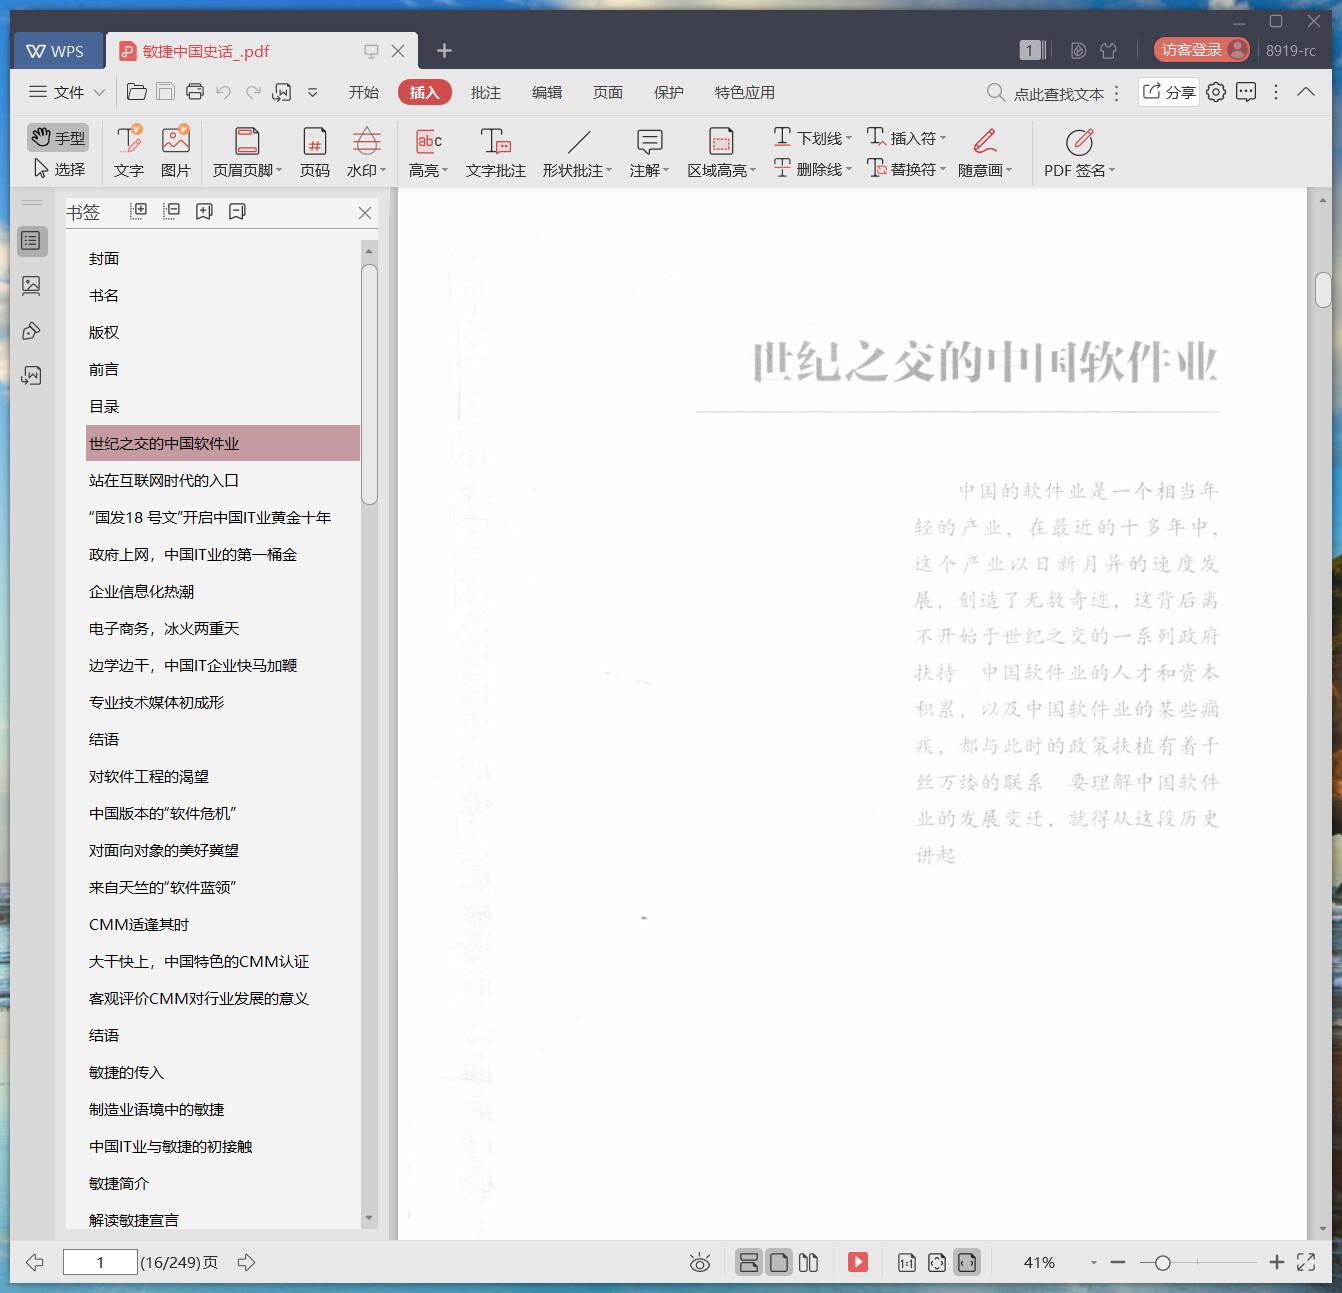The width and height of the screenshot is (1342, 1293).
Task: Enter fullscreen mode icon
Action: coord(1306,1262)
